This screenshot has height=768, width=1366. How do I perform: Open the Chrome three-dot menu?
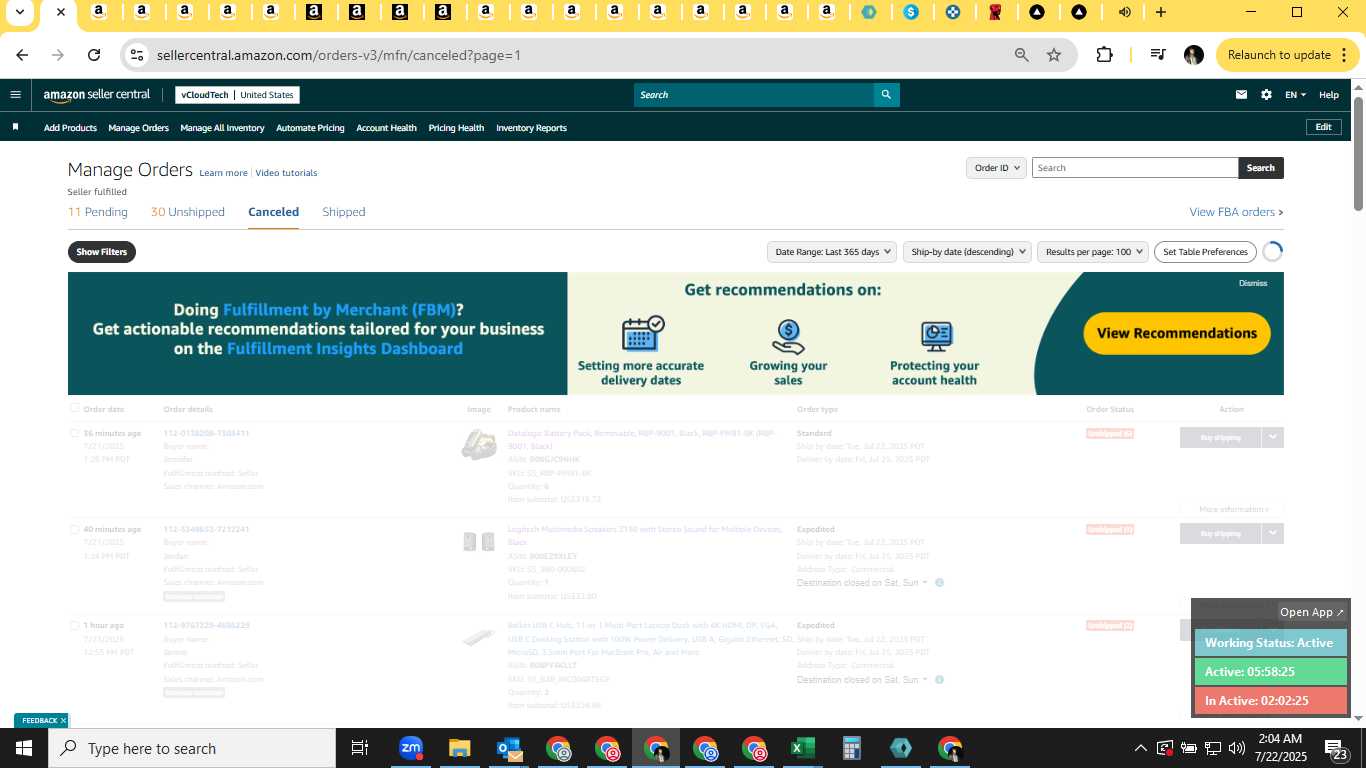coord(1343,55)
